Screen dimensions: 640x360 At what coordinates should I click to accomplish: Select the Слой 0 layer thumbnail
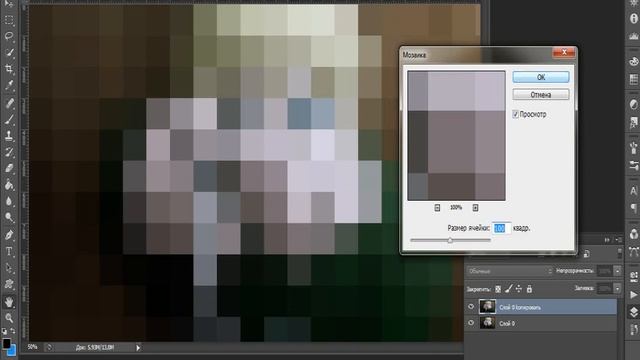tap(487, 323)
